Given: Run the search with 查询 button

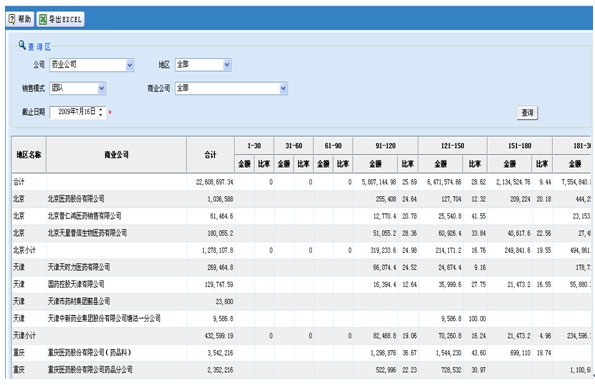Looking at the screenshot, I should 527,113.
